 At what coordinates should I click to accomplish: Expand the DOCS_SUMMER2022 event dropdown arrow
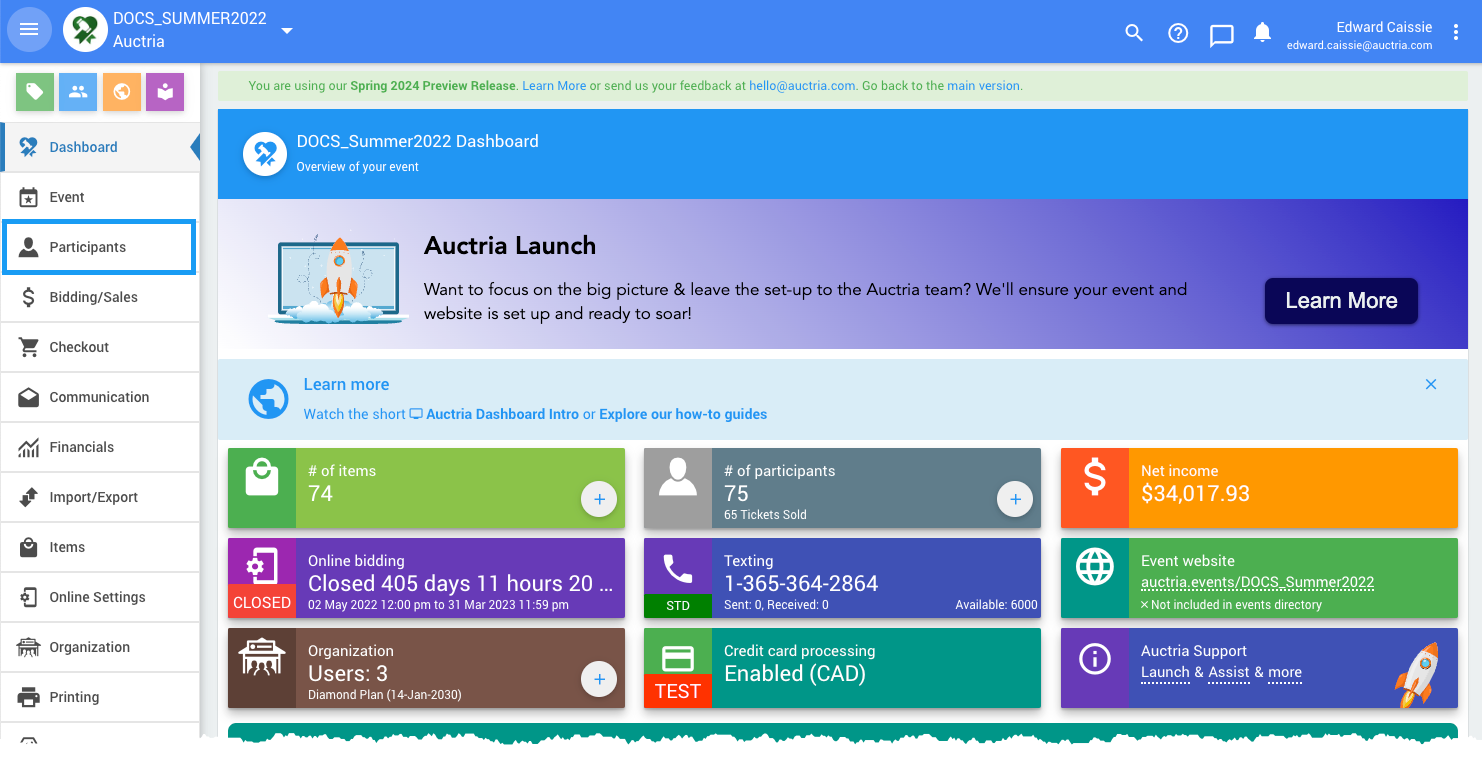tap(287, 31)
